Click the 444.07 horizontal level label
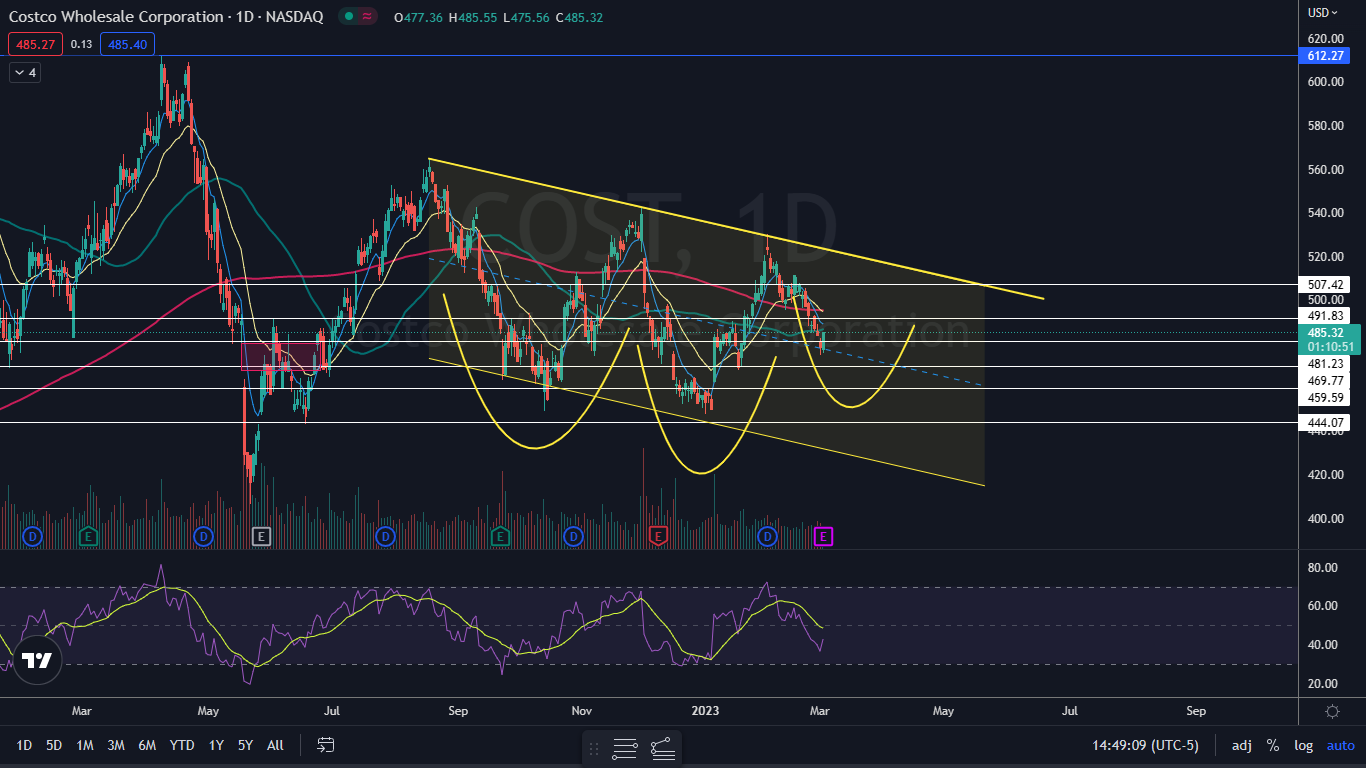Image resolution: width=1366 pixels, height=768 pixels. coord(1323,422)
